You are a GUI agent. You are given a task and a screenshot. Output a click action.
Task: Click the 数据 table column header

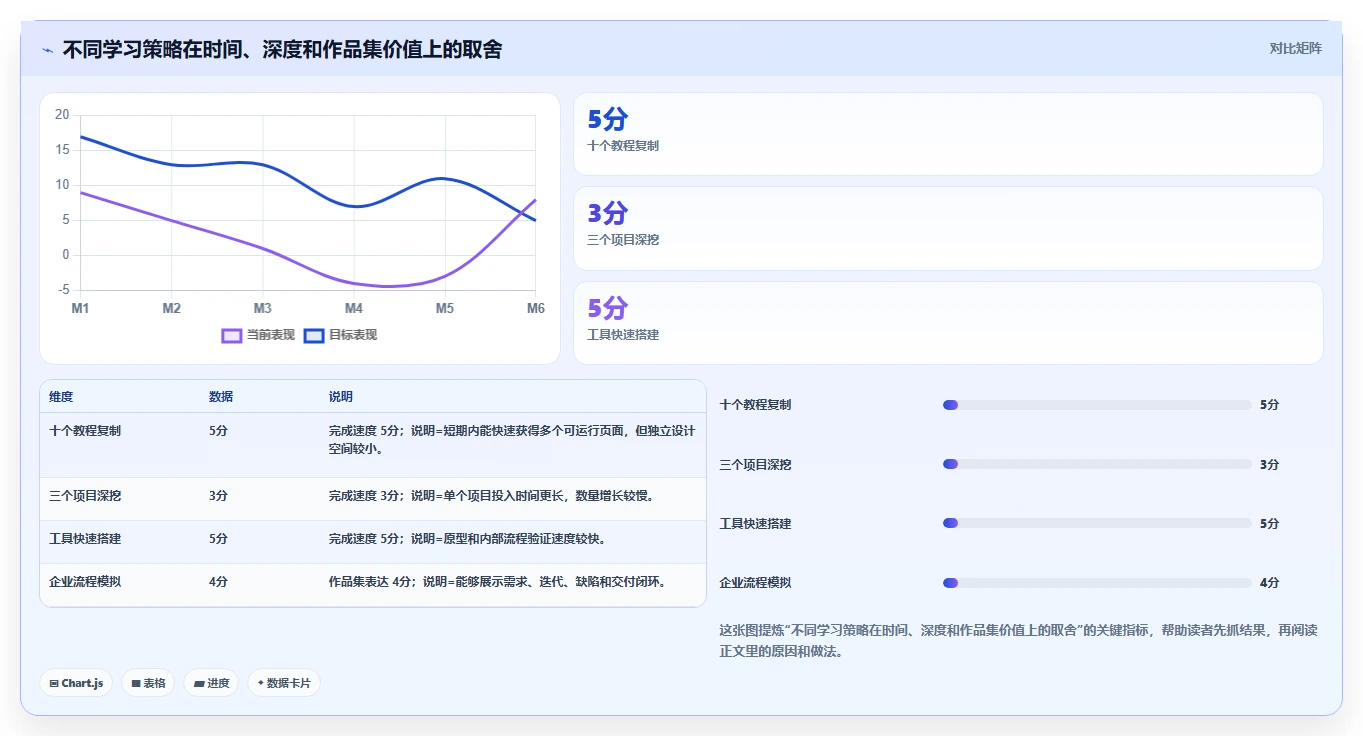click(221, 397)
